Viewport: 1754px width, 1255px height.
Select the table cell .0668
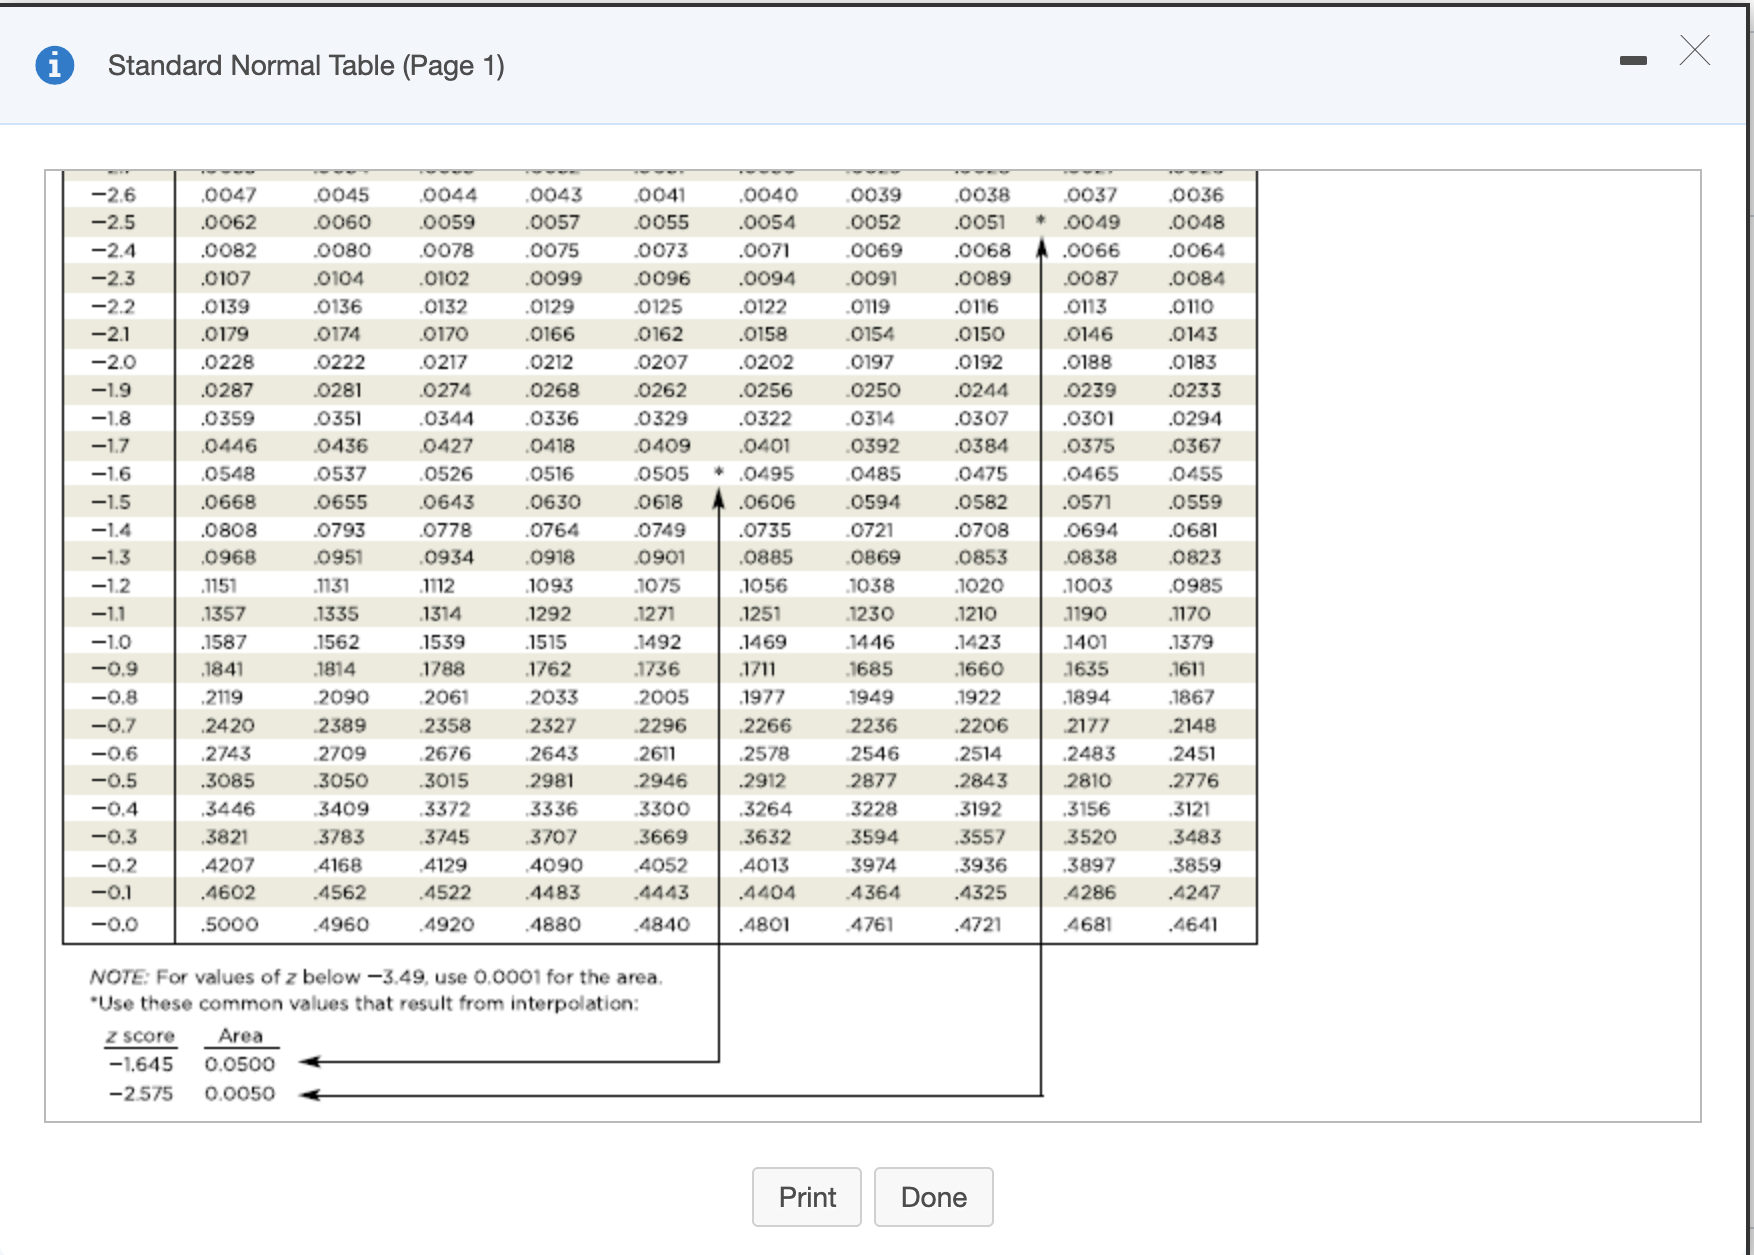click(229, 502)
